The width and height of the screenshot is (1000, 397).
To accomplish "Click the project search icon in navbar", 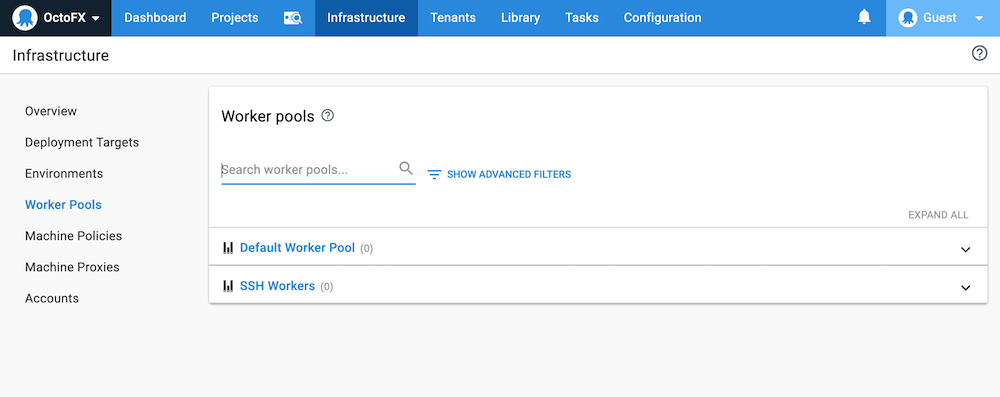I will (x=293, y=18).
